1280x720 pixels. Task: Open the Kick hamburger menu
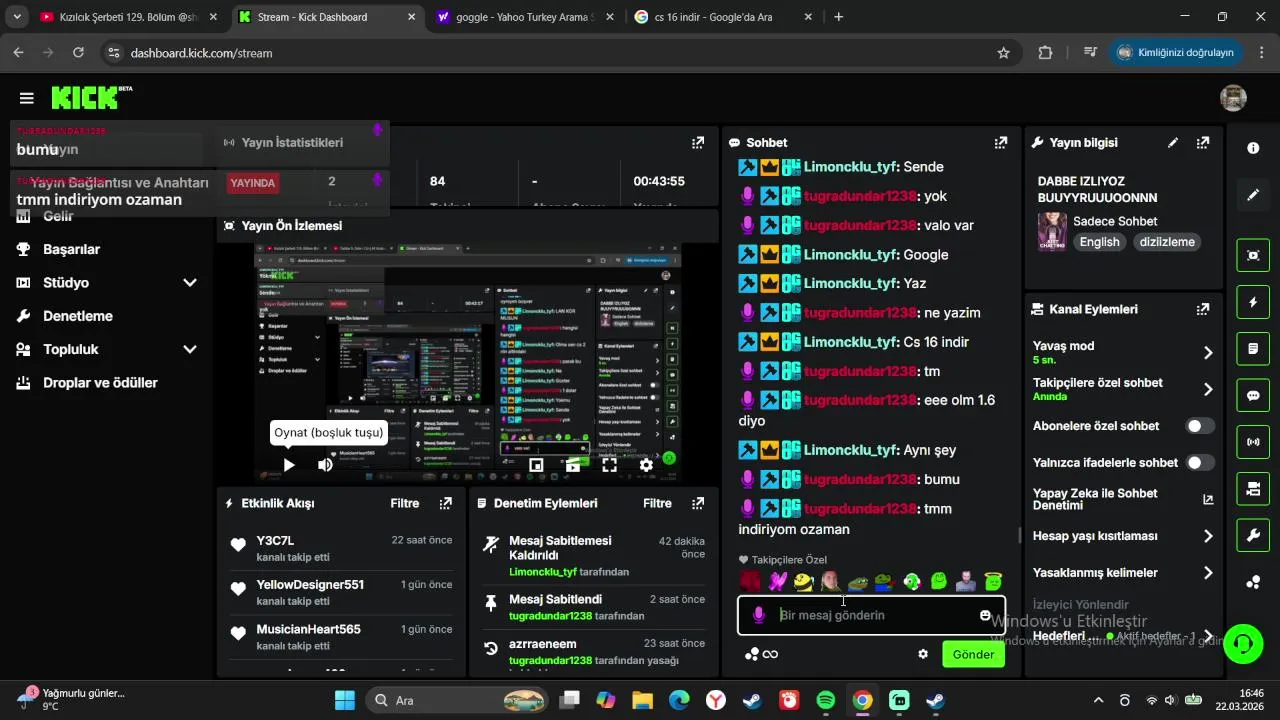(x=27, y=98)
